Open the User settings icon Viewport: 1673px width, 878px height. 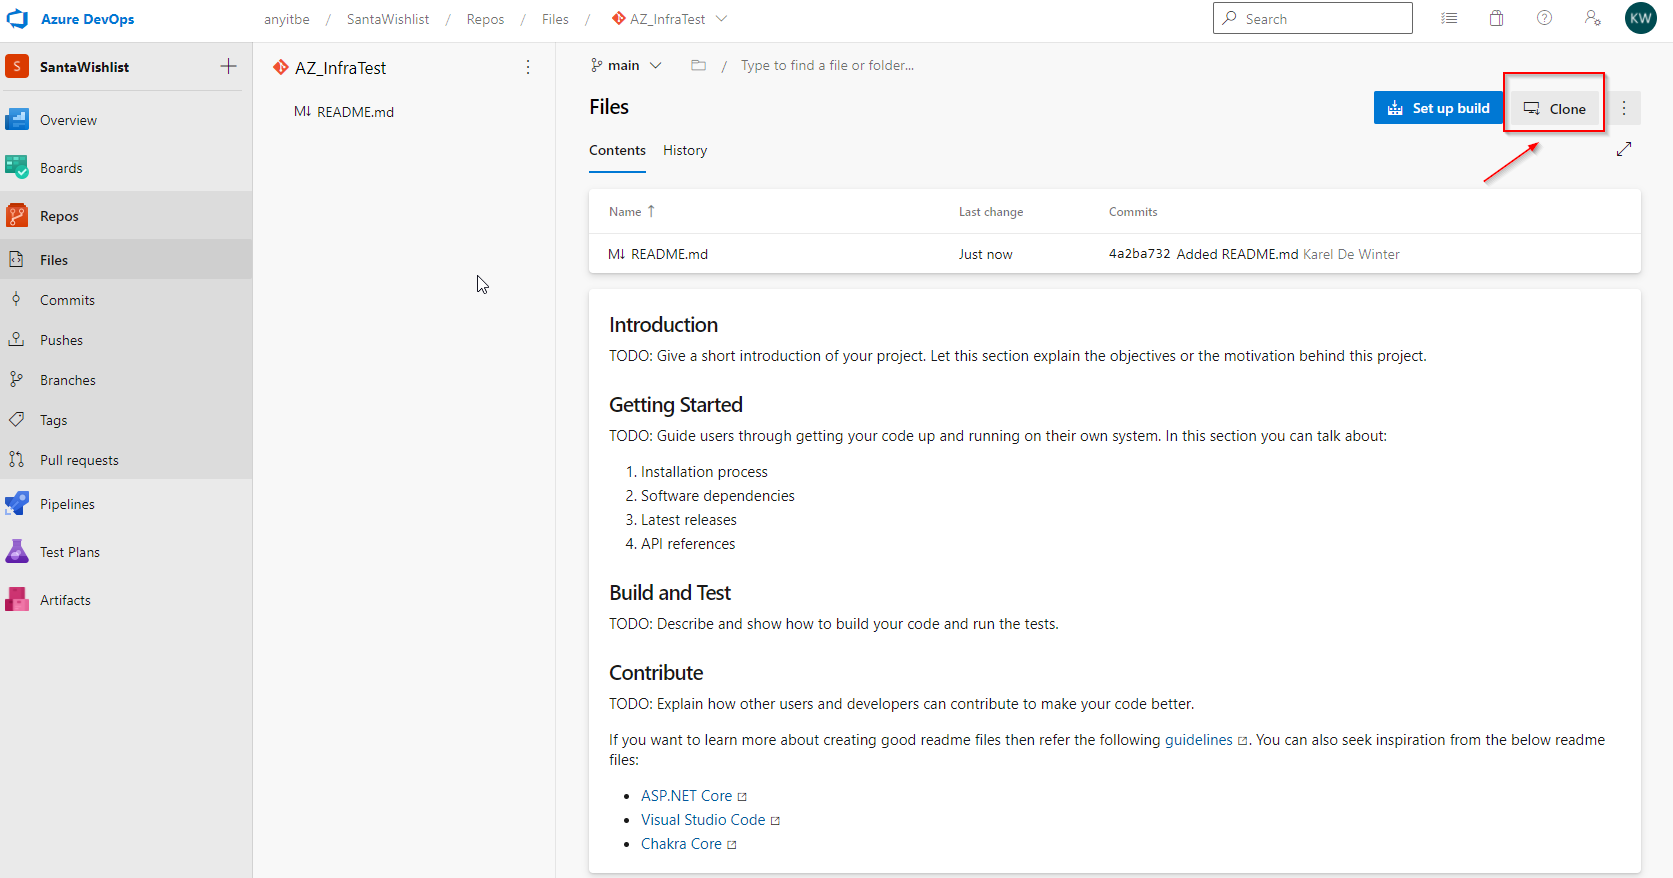tap(1592, 18)
